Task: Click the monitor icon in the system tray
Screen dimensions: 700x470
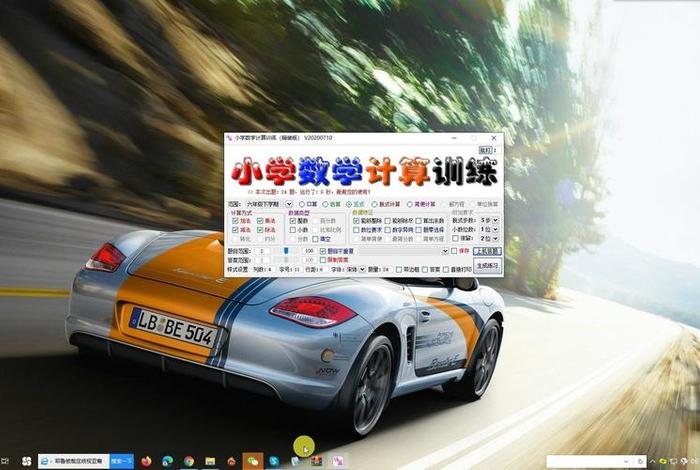Action: 675,461
